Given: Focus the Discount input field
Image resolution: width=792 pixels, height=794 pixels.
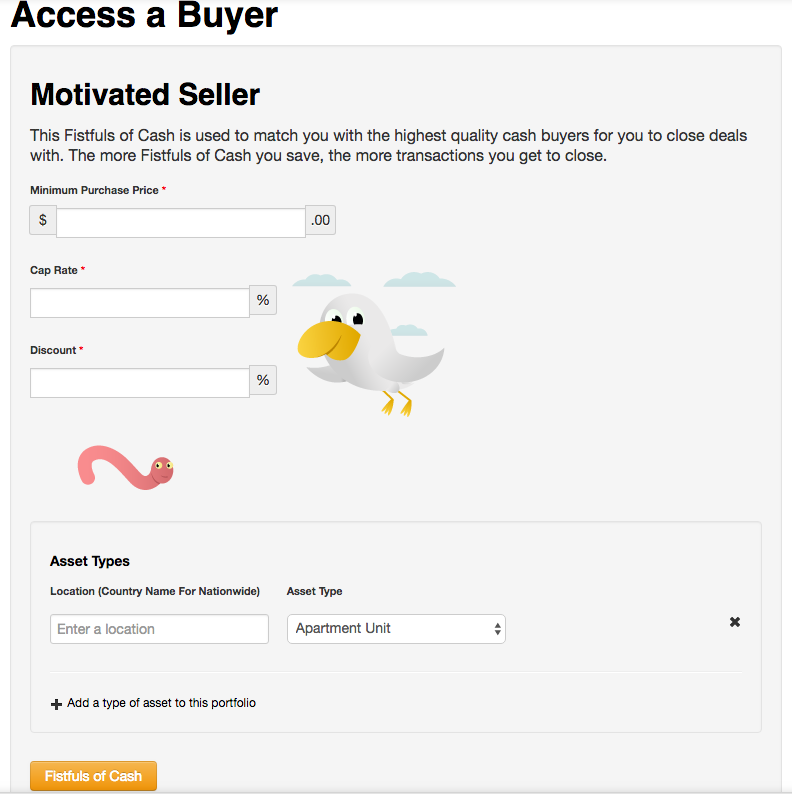Looking at the screenshot, I should [x=140, y=383].
